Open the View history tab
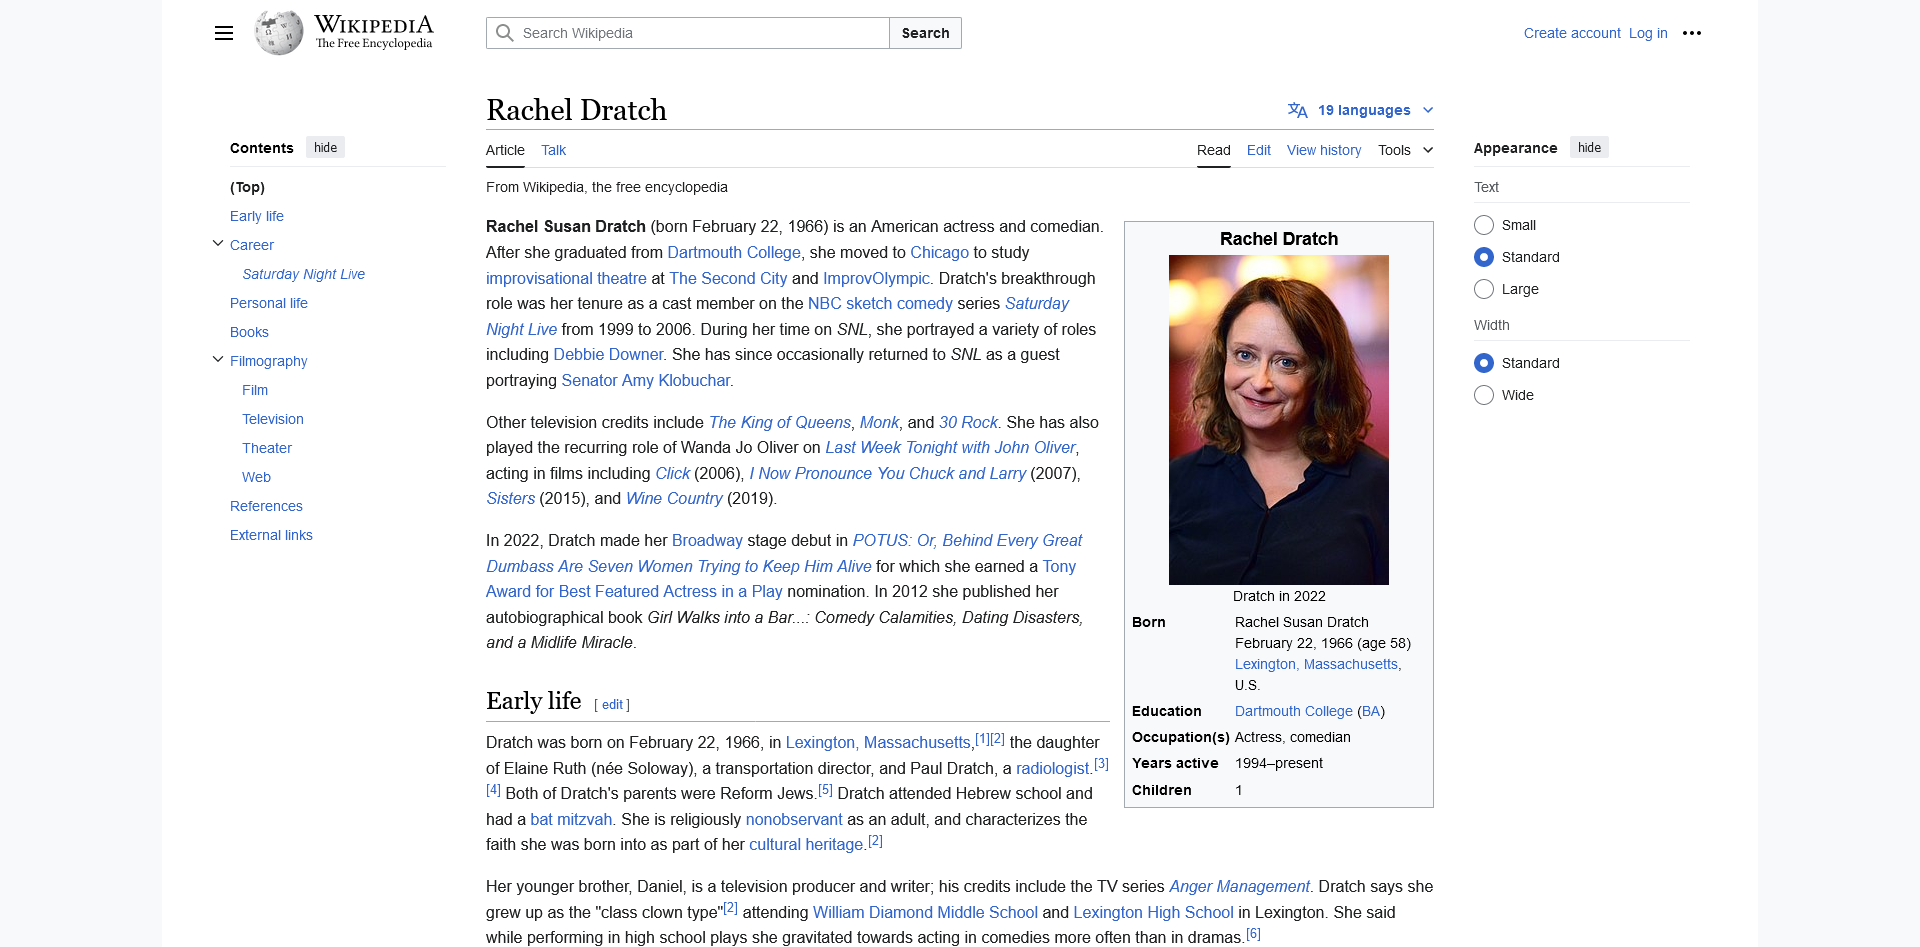1920x947 pixels. [1323, 150]
